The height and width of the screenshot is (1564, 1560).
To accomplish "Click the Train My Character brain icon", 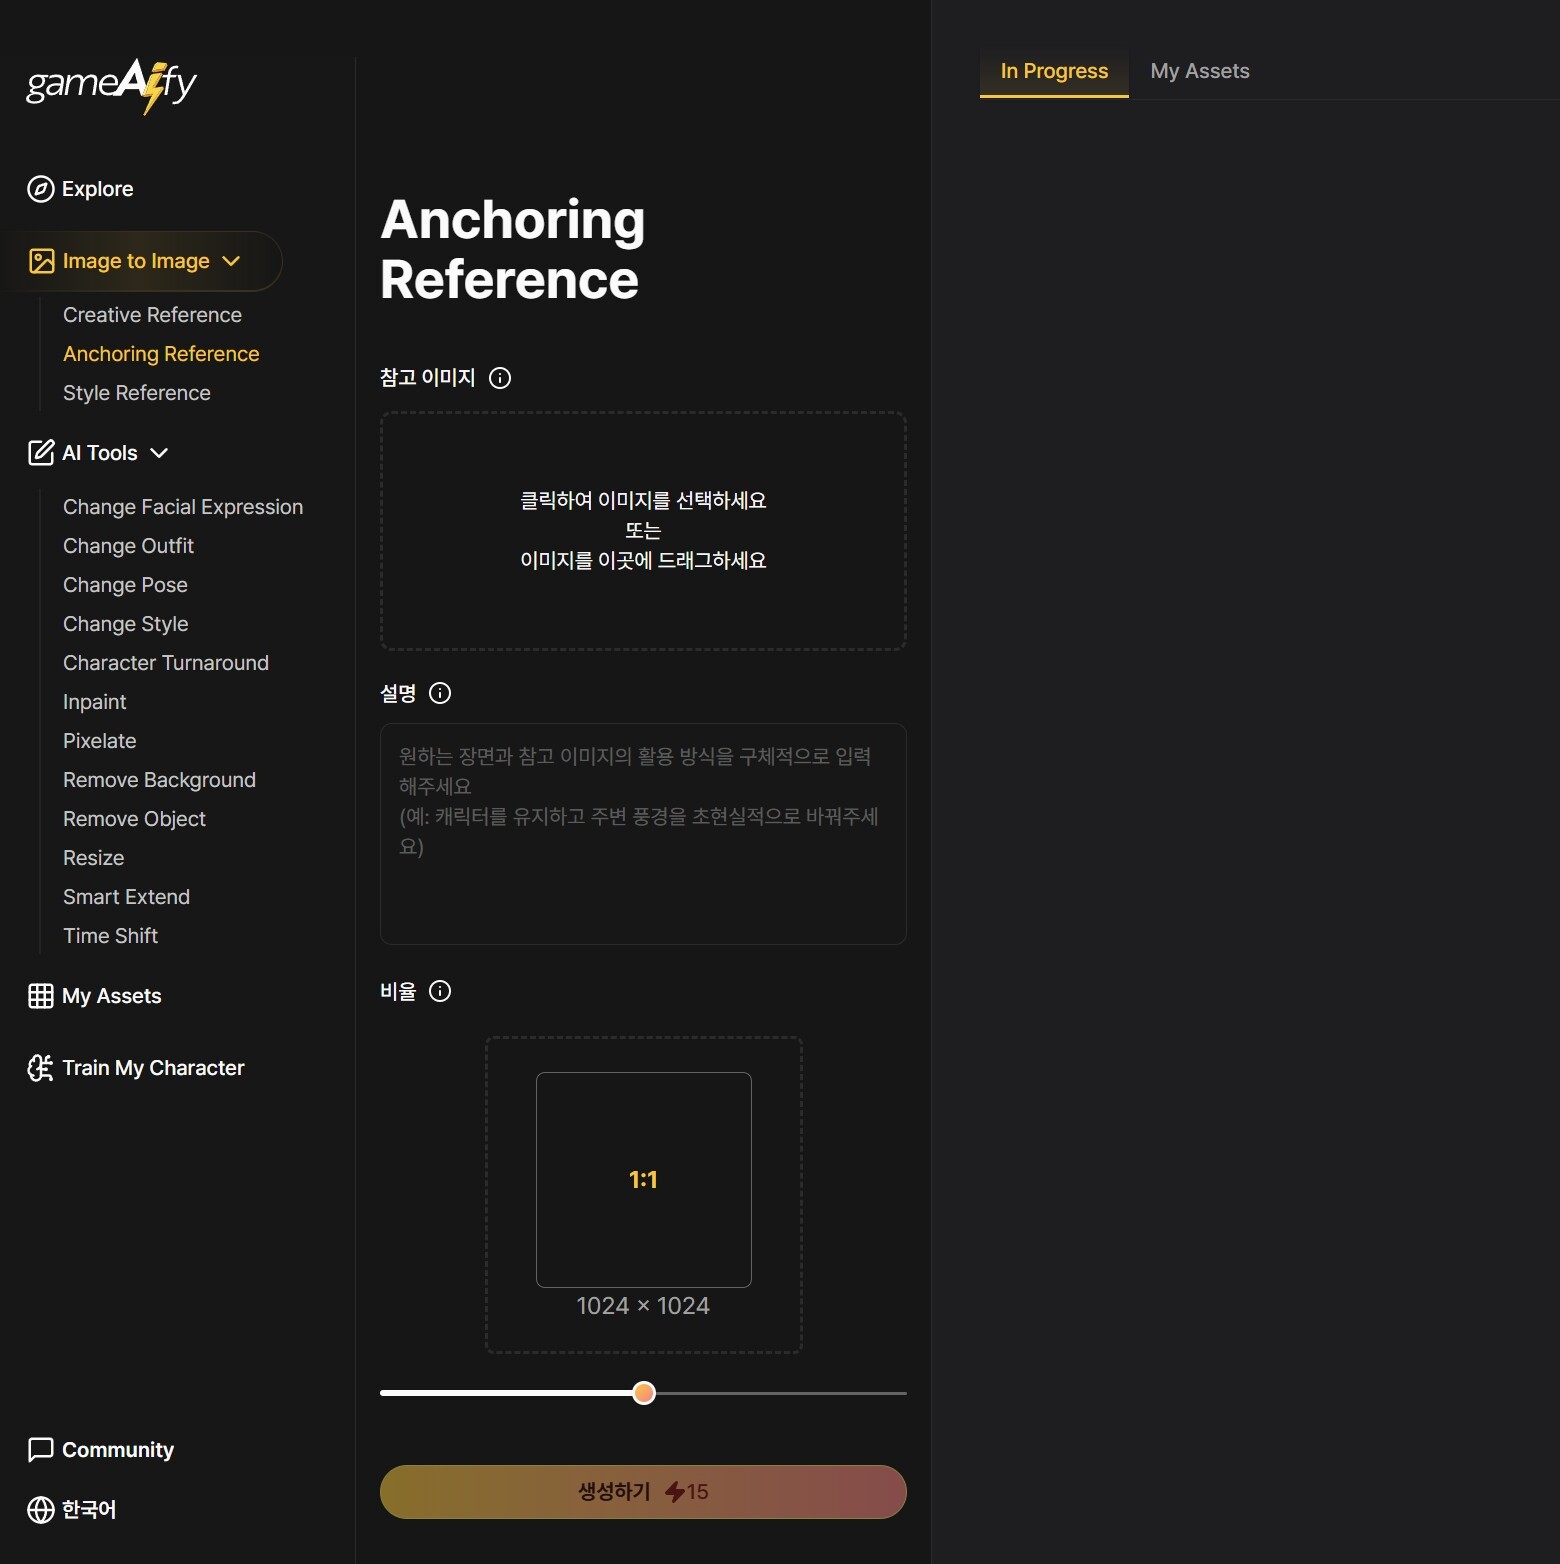I will click(x=41, y=1068).
